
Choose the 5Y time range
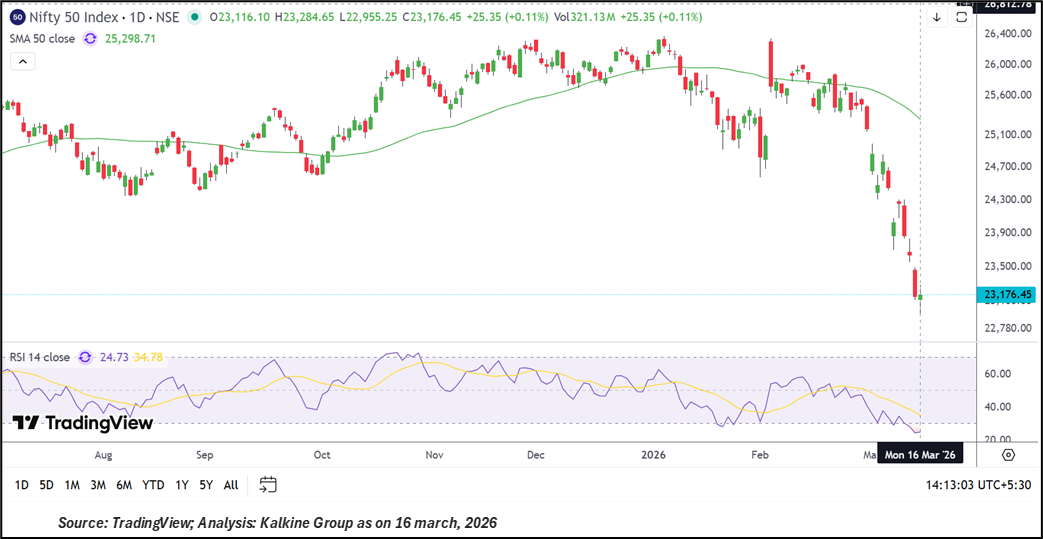[205, 485]
